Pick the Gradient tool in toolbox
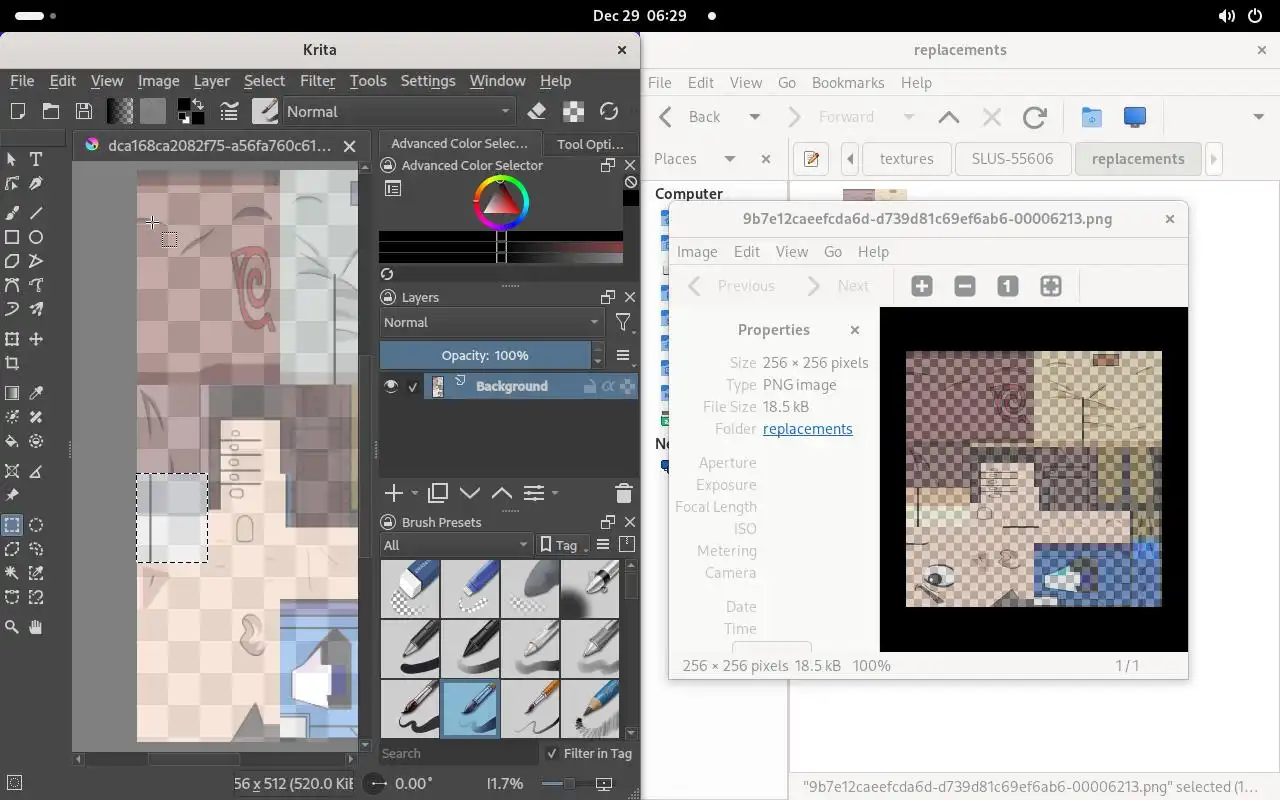The image size is (1280, 800). point(12,393)
